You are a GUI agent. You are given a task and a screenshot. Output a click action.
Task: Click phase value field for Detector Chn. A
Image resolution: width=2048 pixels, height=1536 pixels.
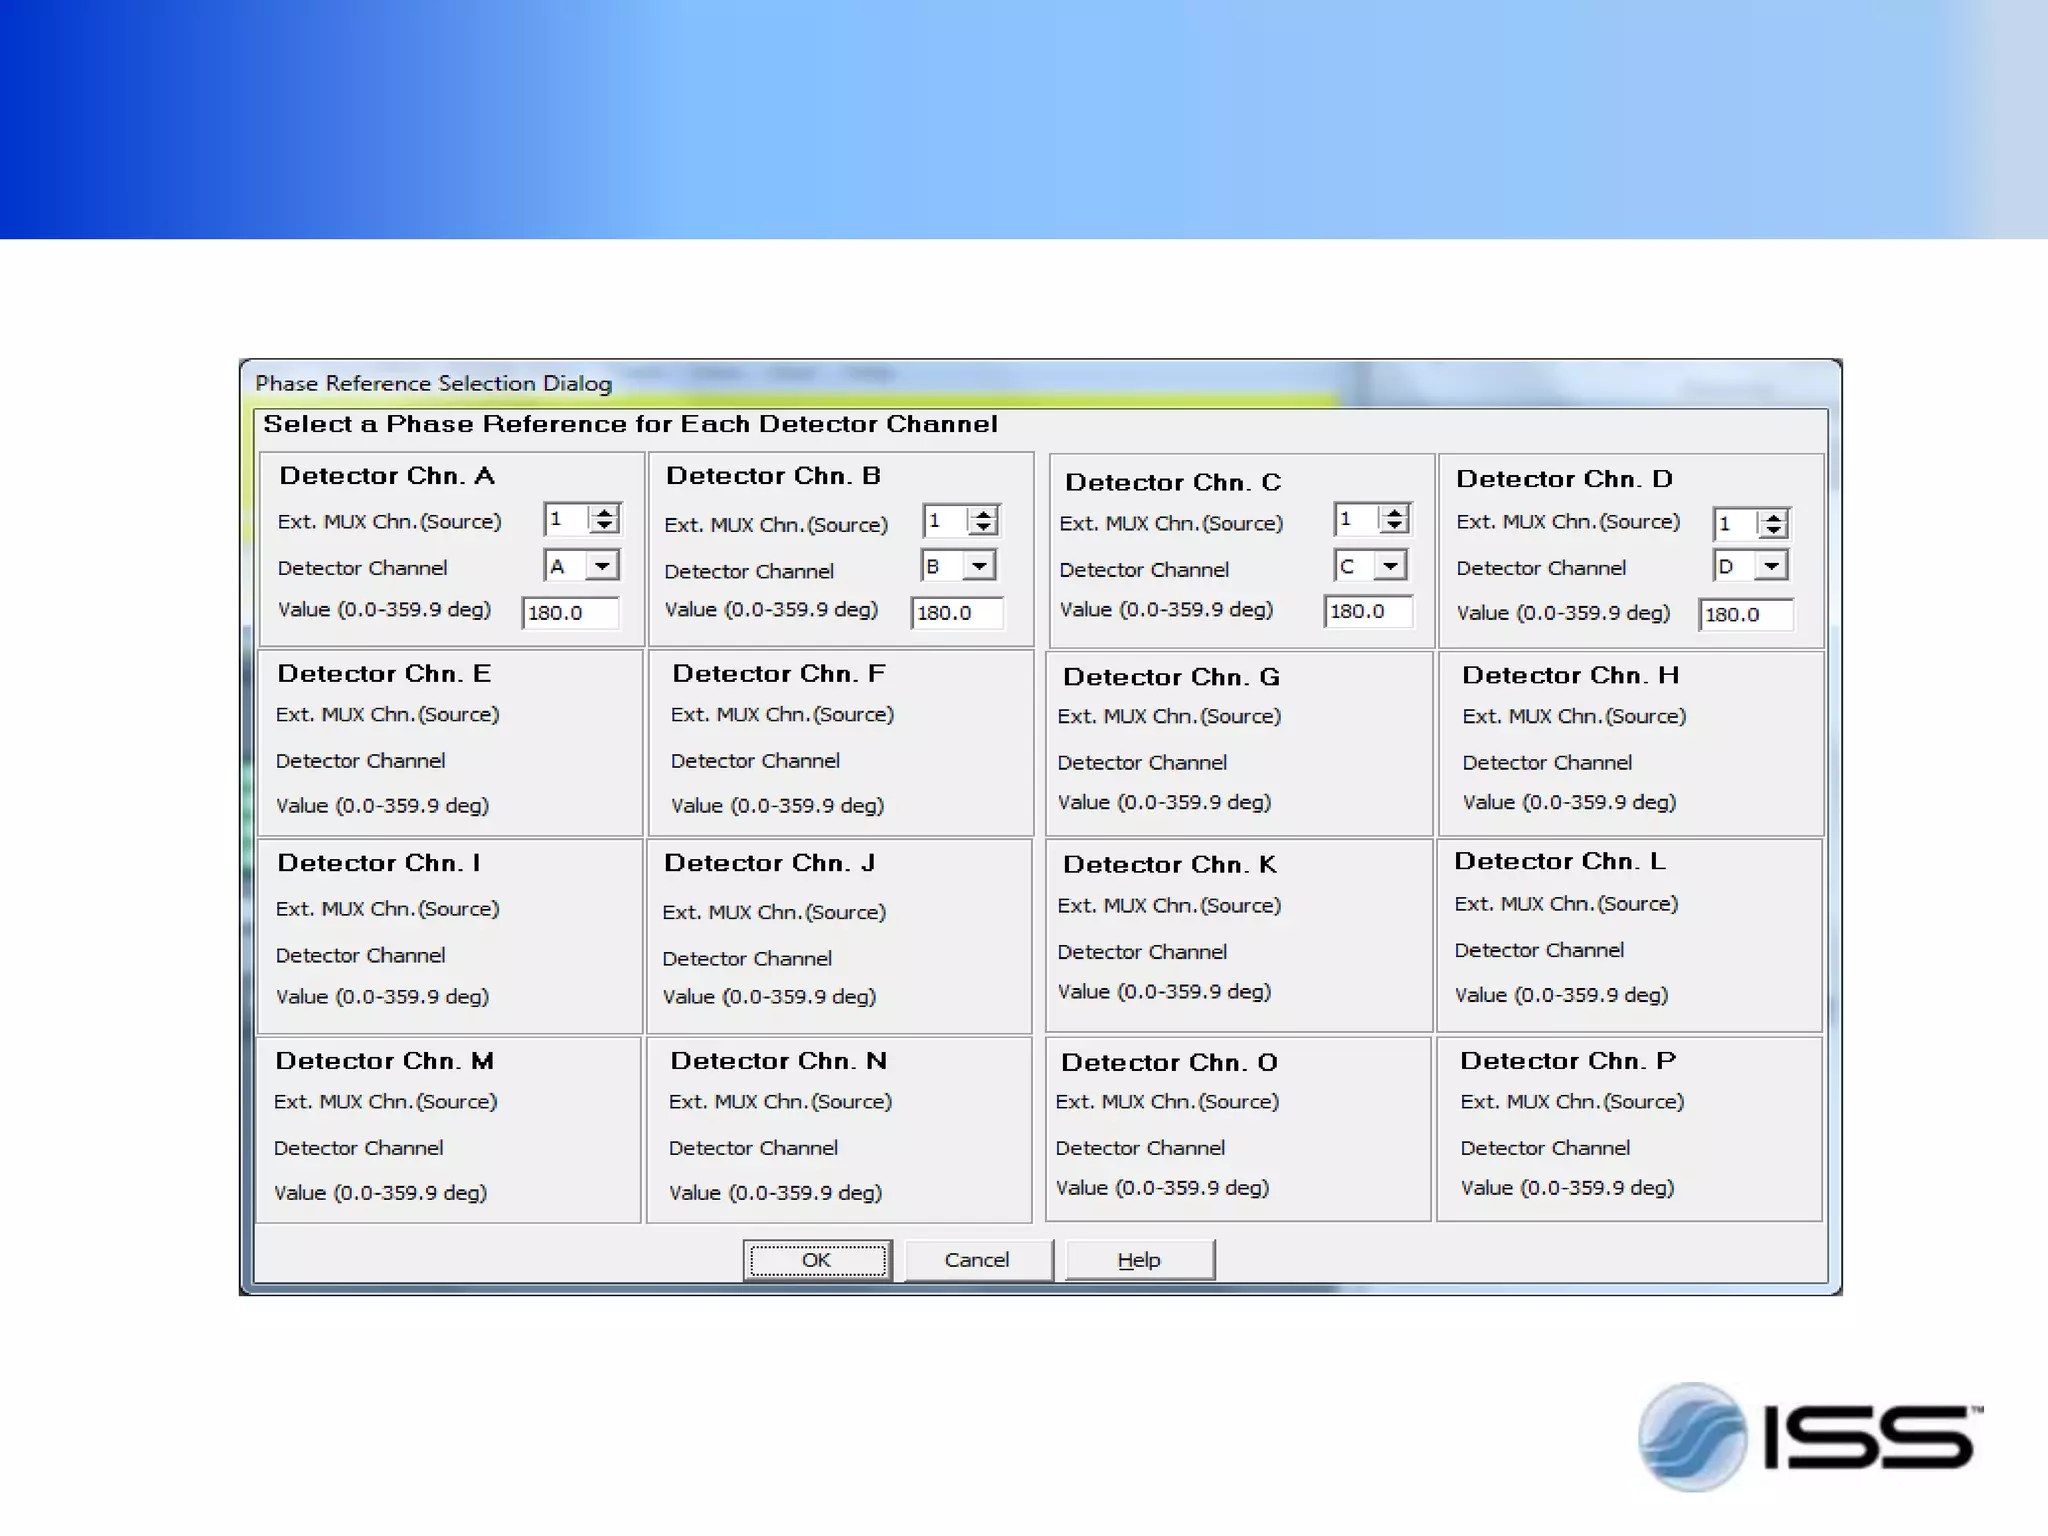point(570,613)
